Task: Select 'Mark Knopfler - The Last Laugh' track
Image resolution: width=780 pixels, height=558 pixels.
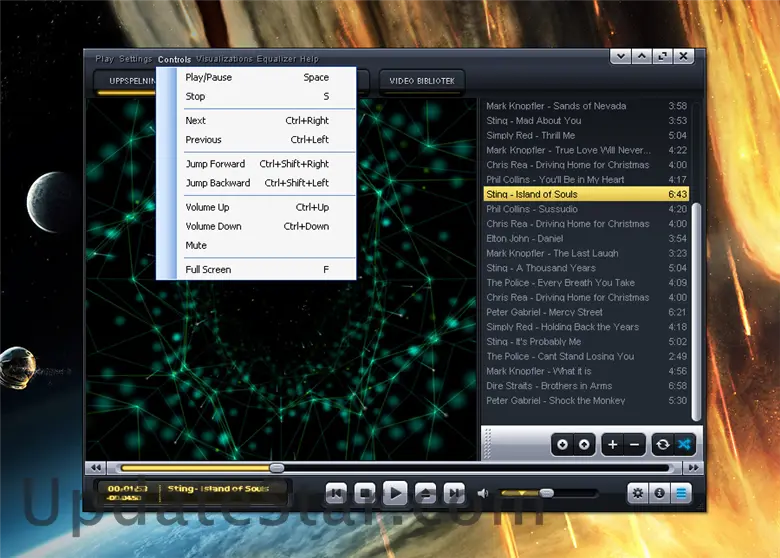Action: click(x=586, y=253)
